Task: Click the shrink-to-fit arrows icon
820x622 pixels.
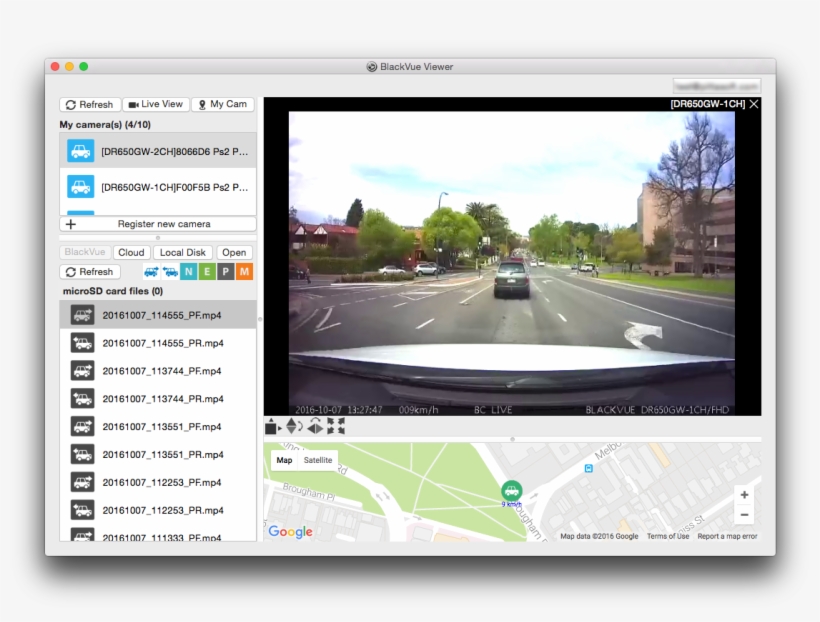Action: click(x=330, y=426)
